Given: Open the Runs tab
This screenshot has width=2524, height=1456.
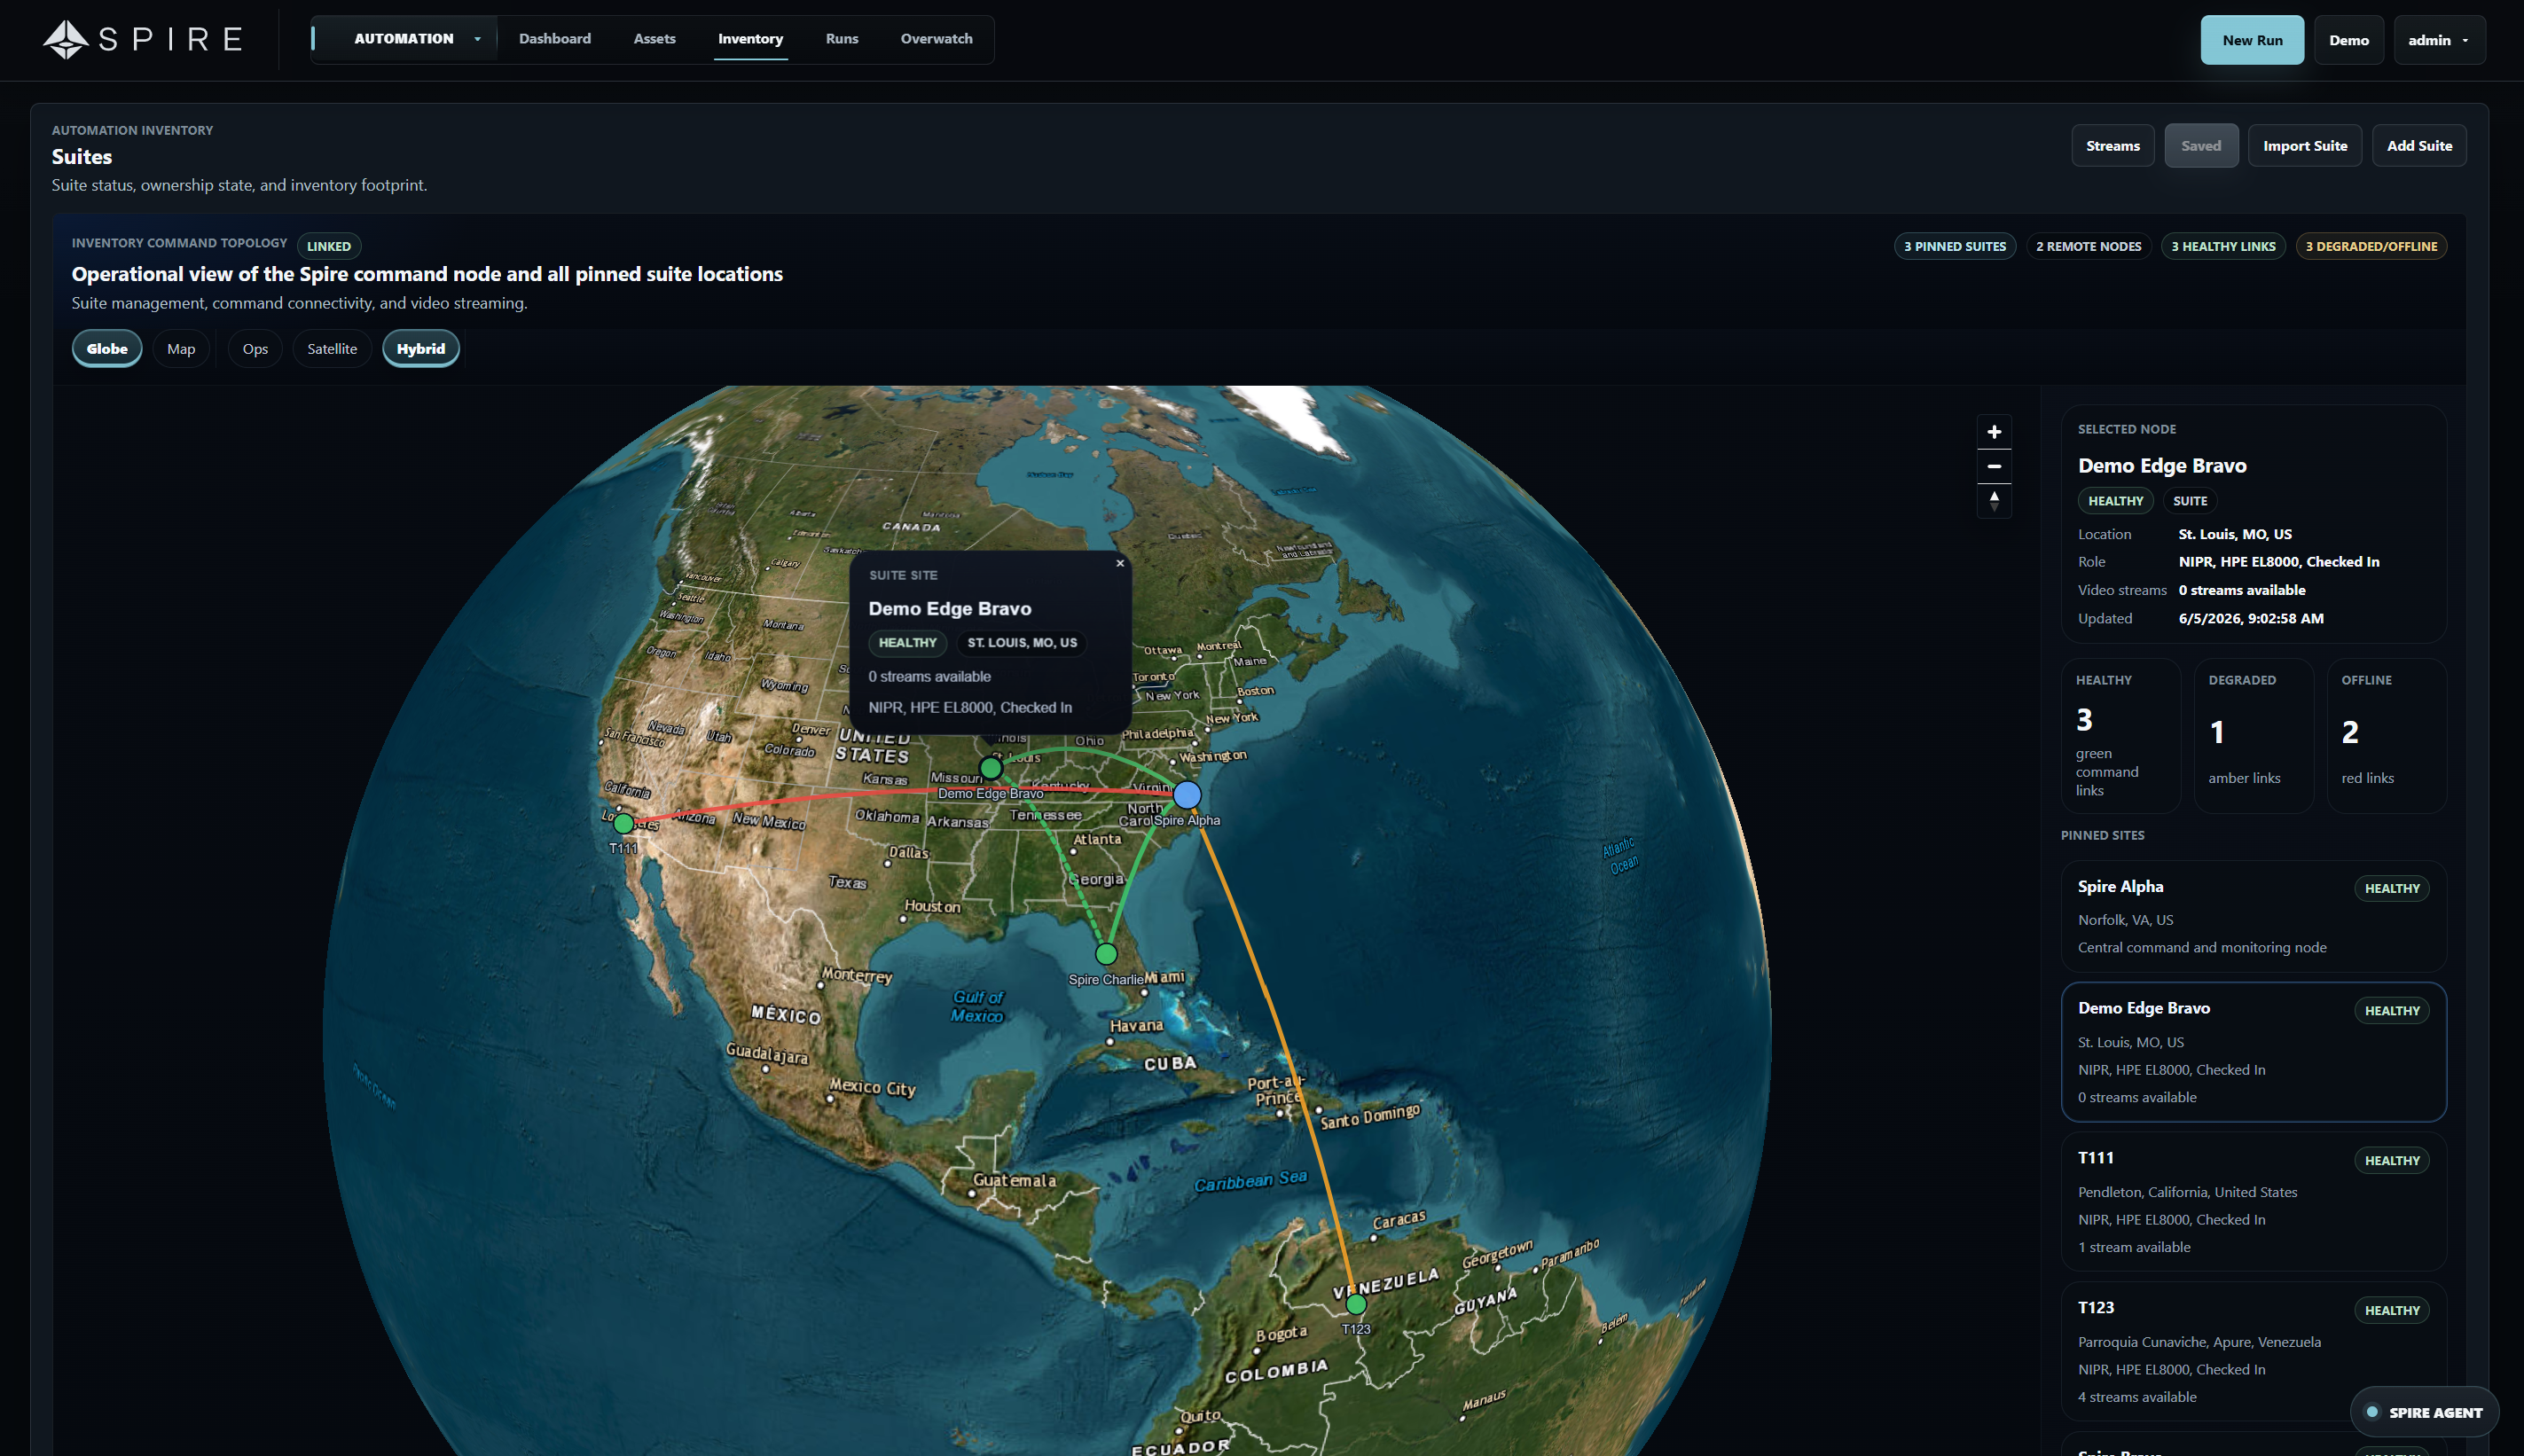Looking at the screenshot, I should click(x=841, y=39).
